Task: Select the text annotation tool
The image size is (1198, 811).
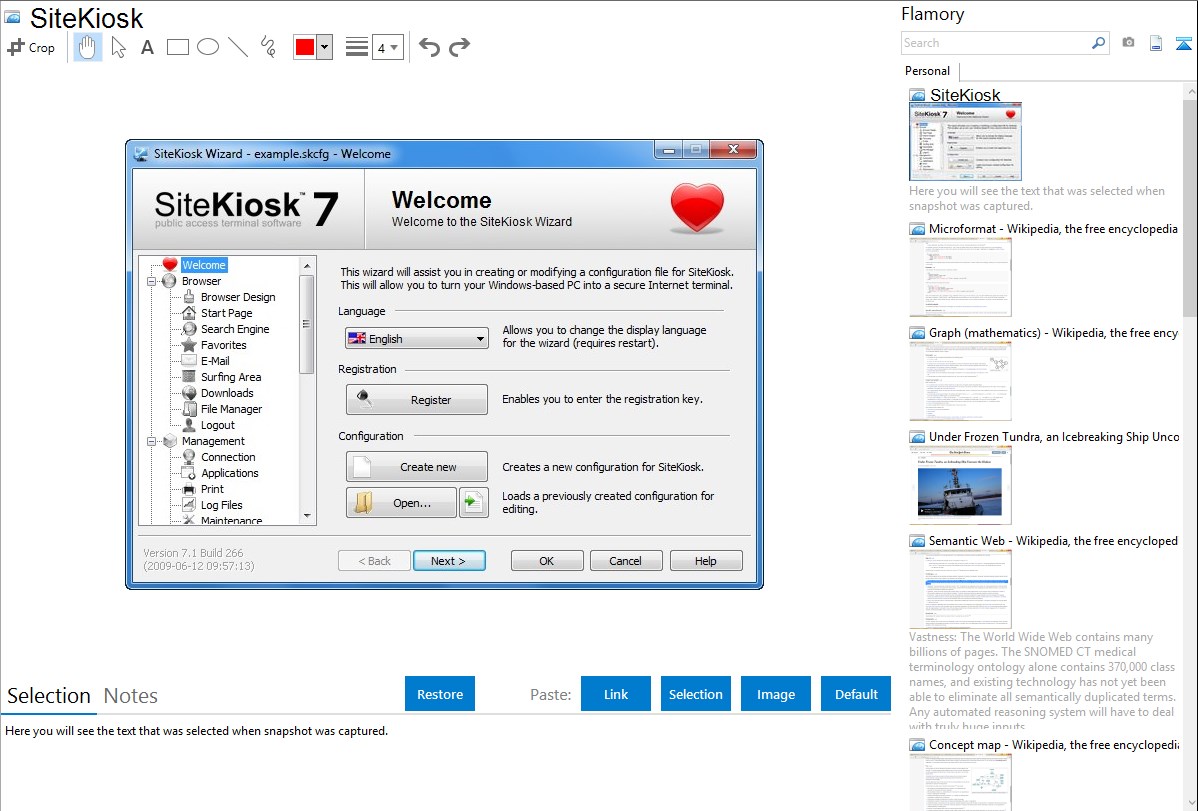Action: click(147, 47)
